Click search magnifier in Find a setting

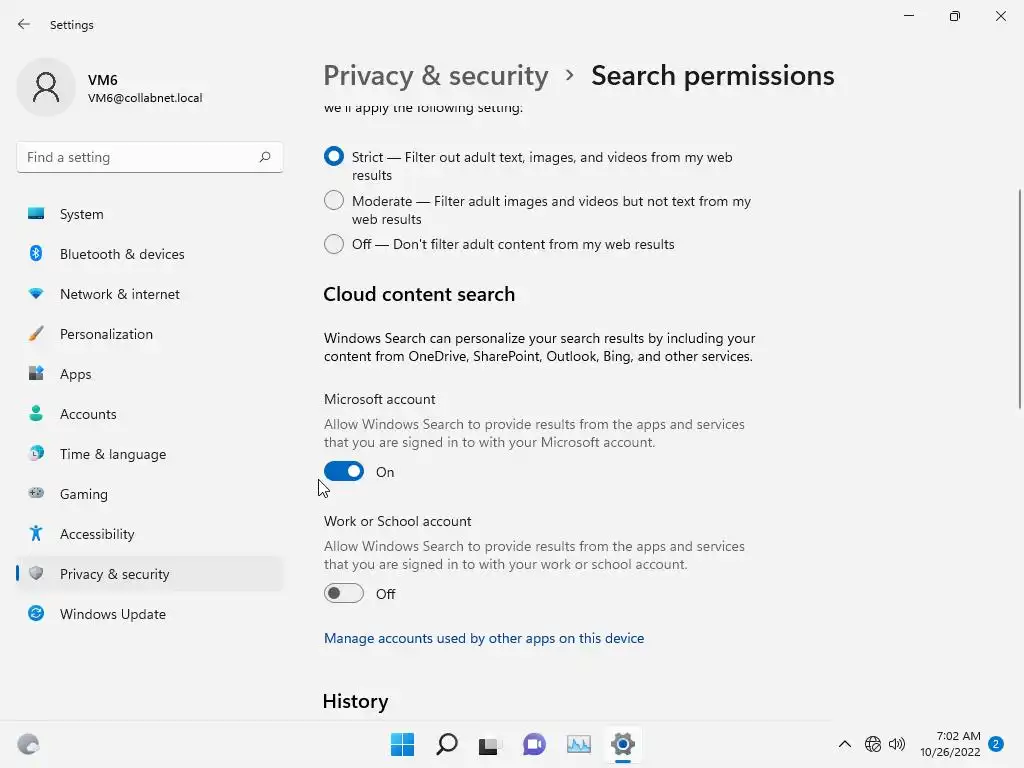265,157
